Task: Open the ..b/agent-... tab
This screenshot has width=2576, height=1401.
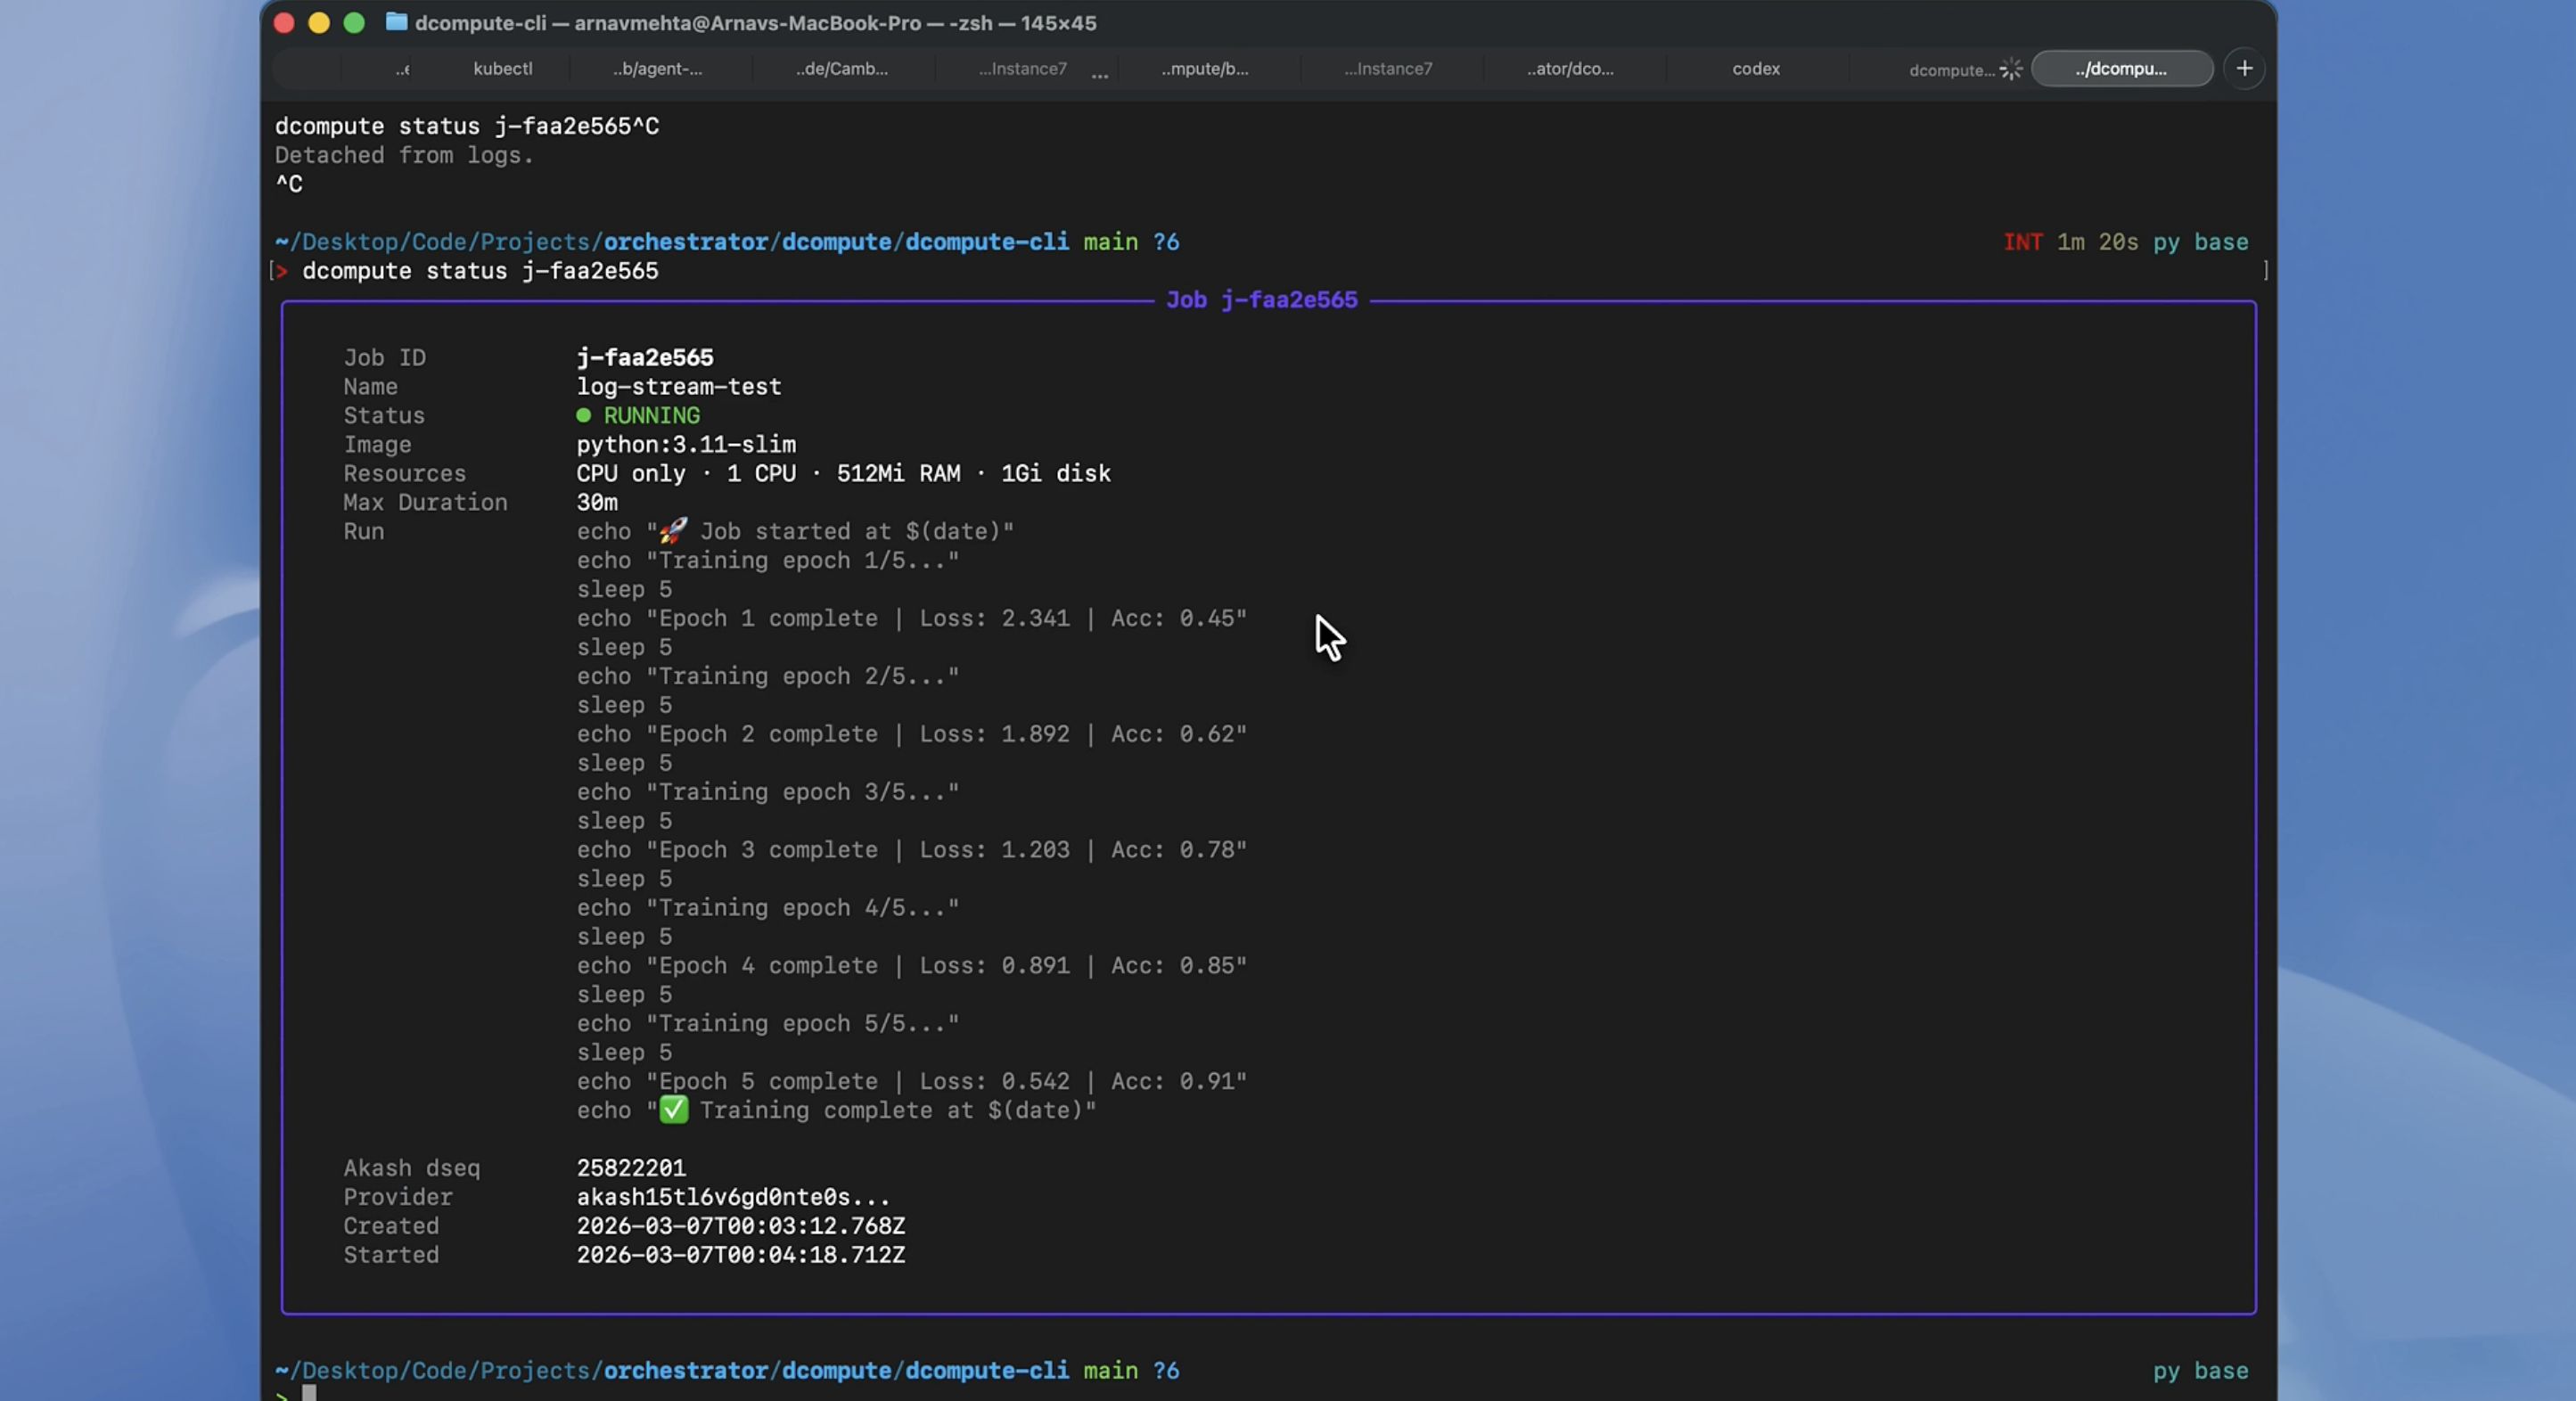Action: (x=657, y=69)
